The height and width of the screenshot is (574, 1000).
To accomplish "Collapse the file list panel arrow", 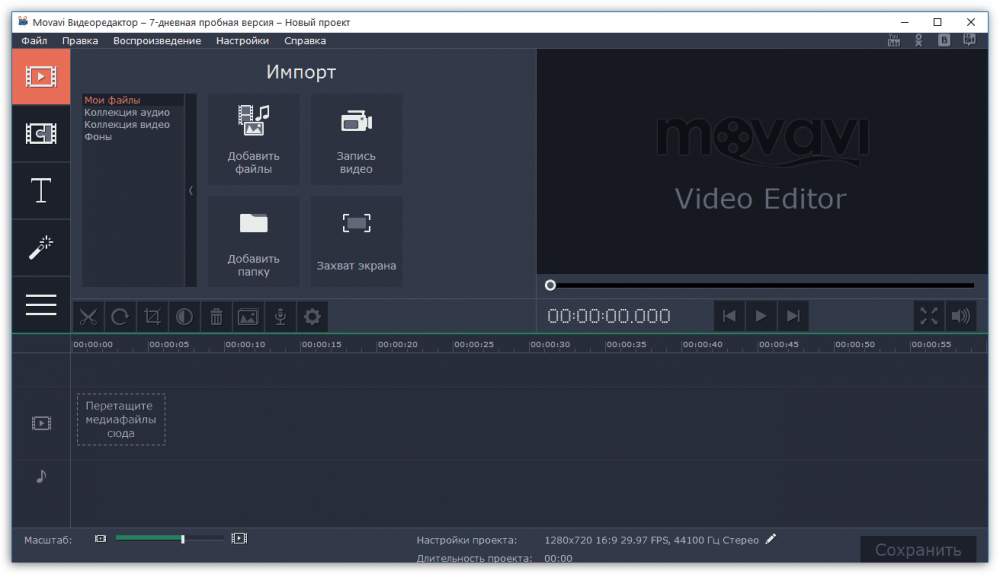I will [191, 190].
